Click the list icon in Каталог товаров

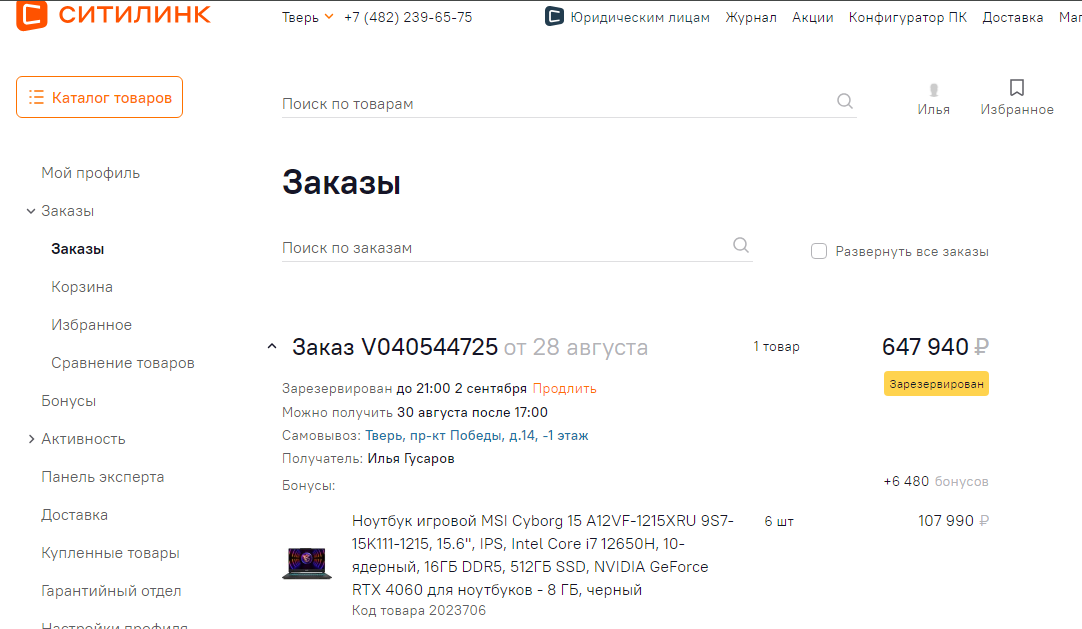pos(36,97)
